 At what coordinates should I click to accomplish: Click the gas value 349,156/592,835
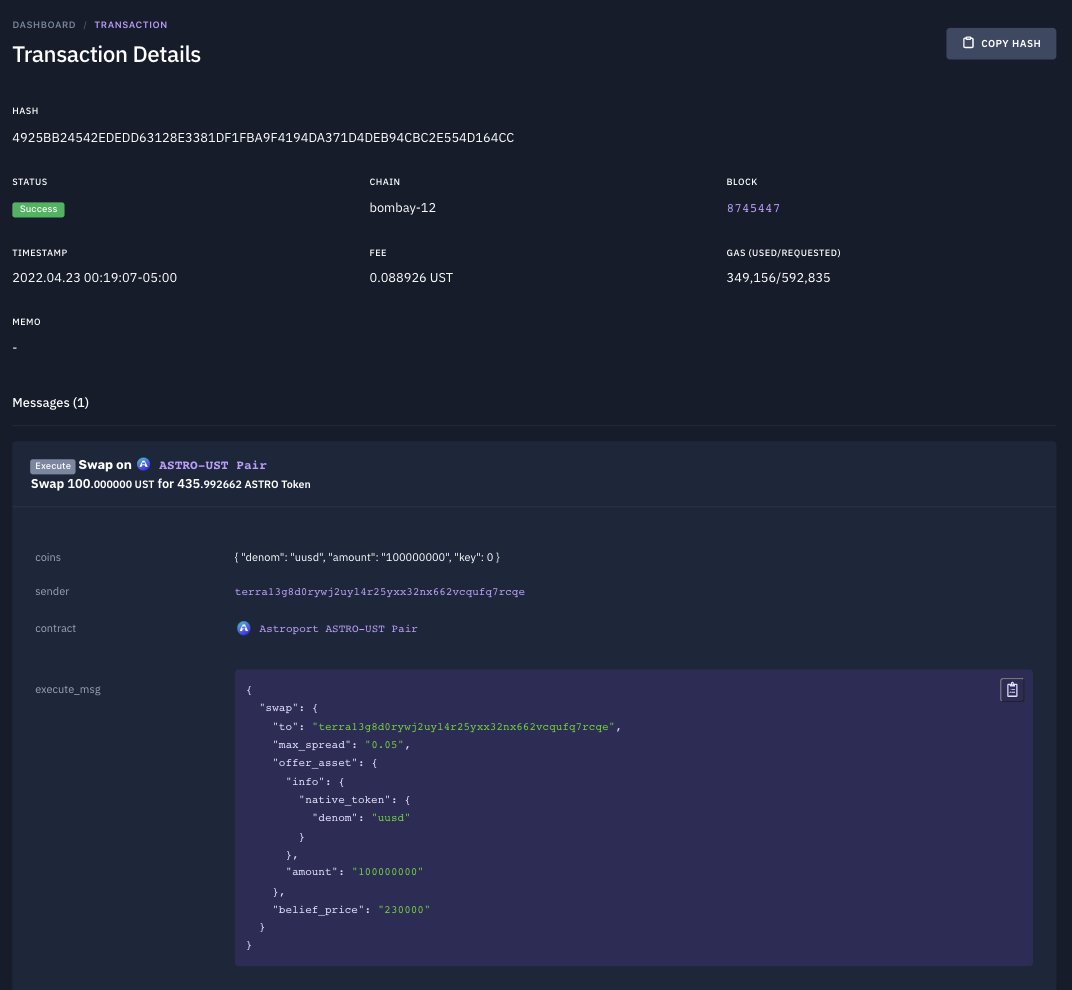pos(778,278)
